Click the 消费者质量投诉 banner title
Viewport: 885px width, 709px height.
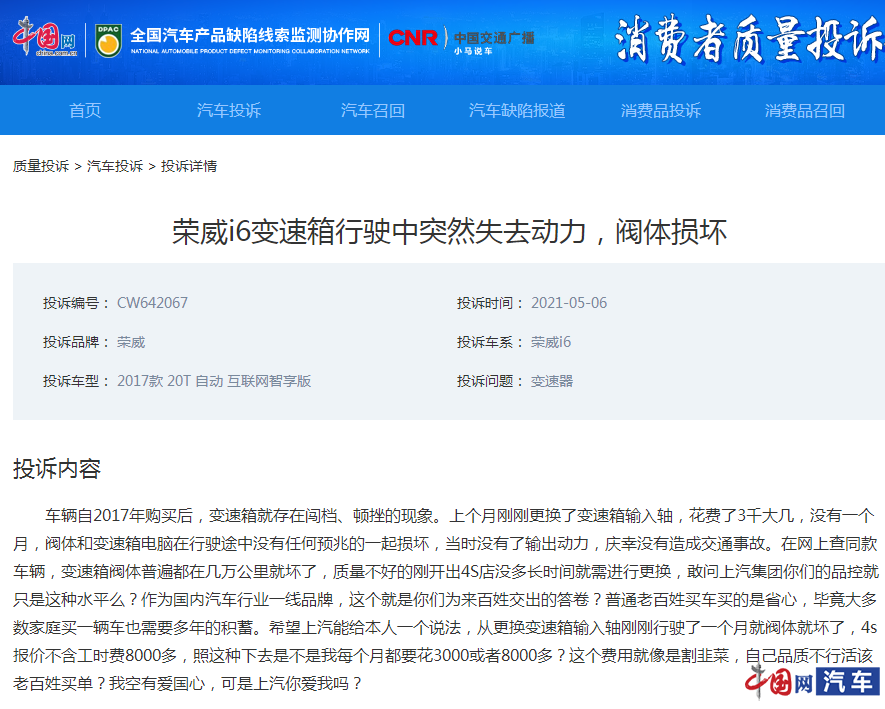748,40
